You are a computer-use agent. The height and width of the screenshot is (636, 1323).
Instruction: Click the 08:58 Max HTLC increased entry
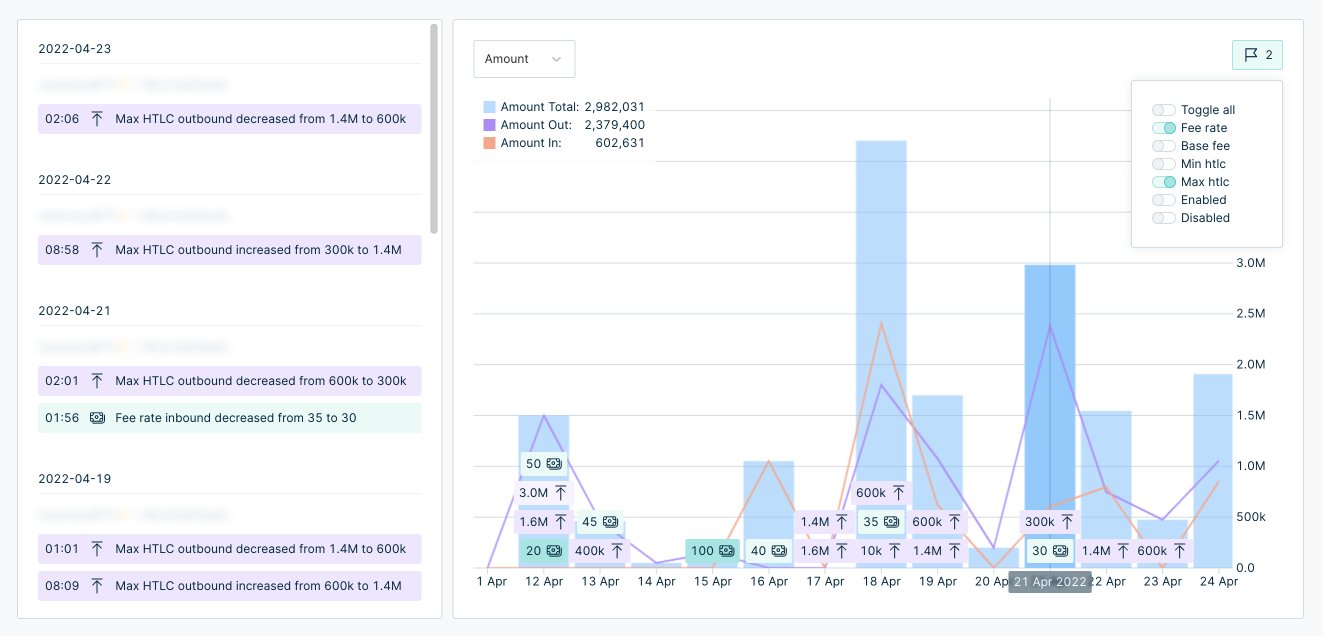click(229, 250)
